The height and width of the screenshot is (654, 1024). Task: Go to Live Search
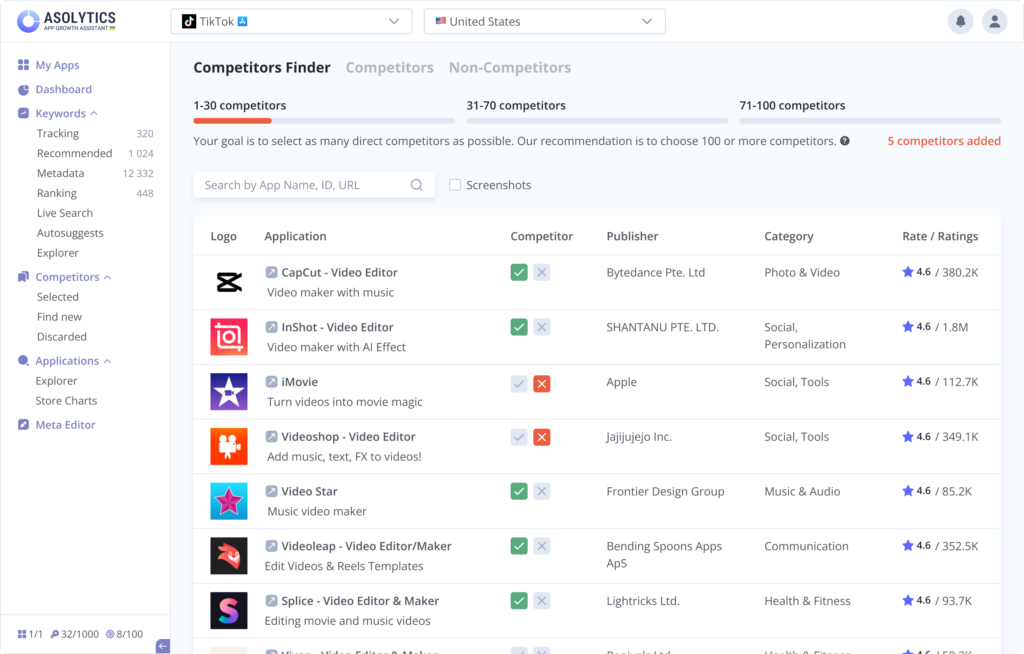click(65, 213)
